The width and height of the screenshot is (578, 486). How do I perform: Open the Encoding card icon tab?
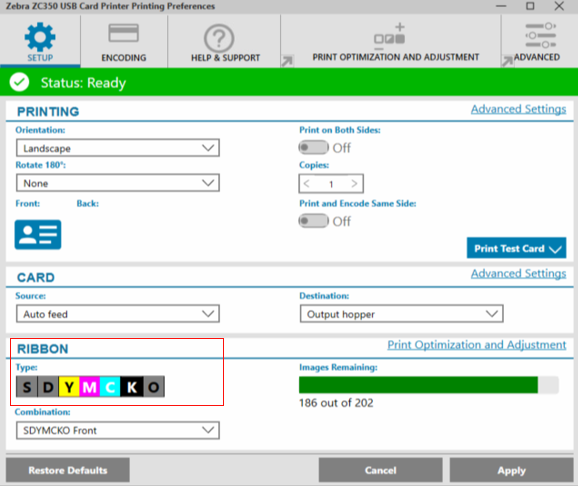click(x=123, y=33)
